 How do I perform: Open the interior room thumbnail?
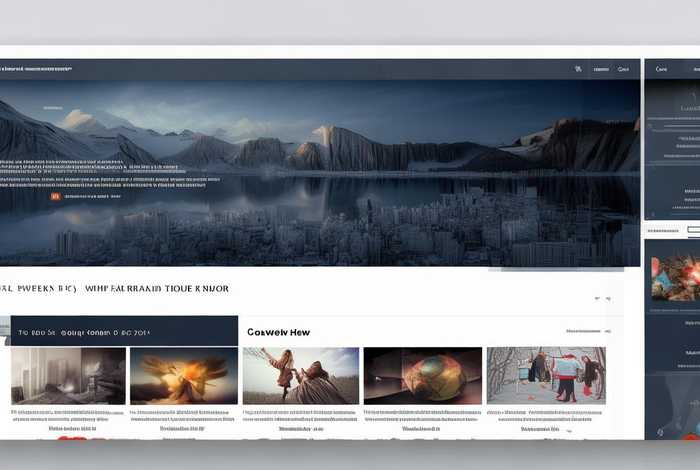68,376
